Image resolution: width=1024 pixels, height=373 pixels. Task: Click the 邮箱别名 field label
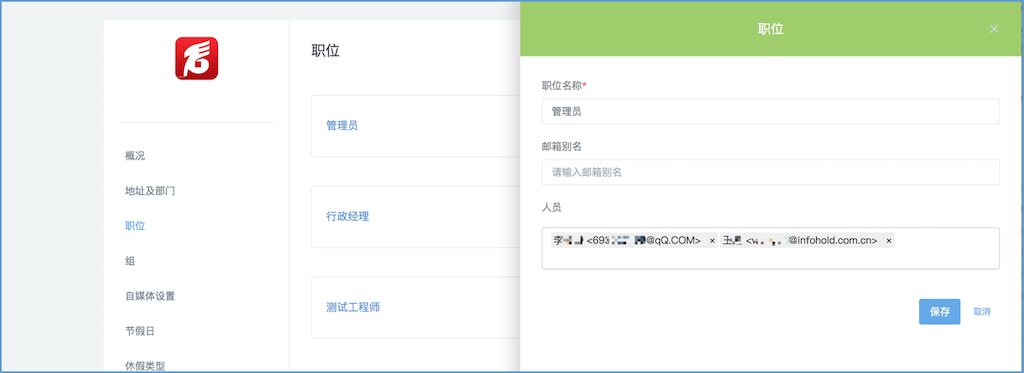(562, 146)
